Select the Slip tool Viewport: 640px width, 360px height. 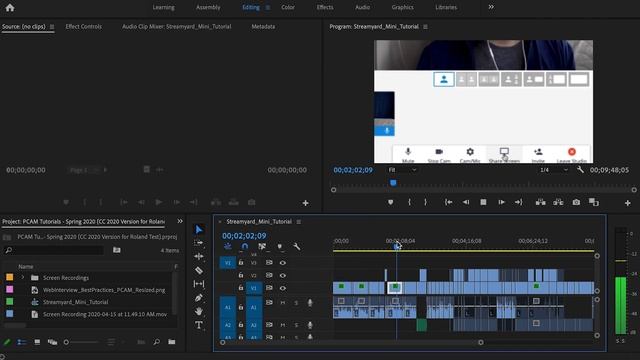pyautogui.click(x=199, y=284)
